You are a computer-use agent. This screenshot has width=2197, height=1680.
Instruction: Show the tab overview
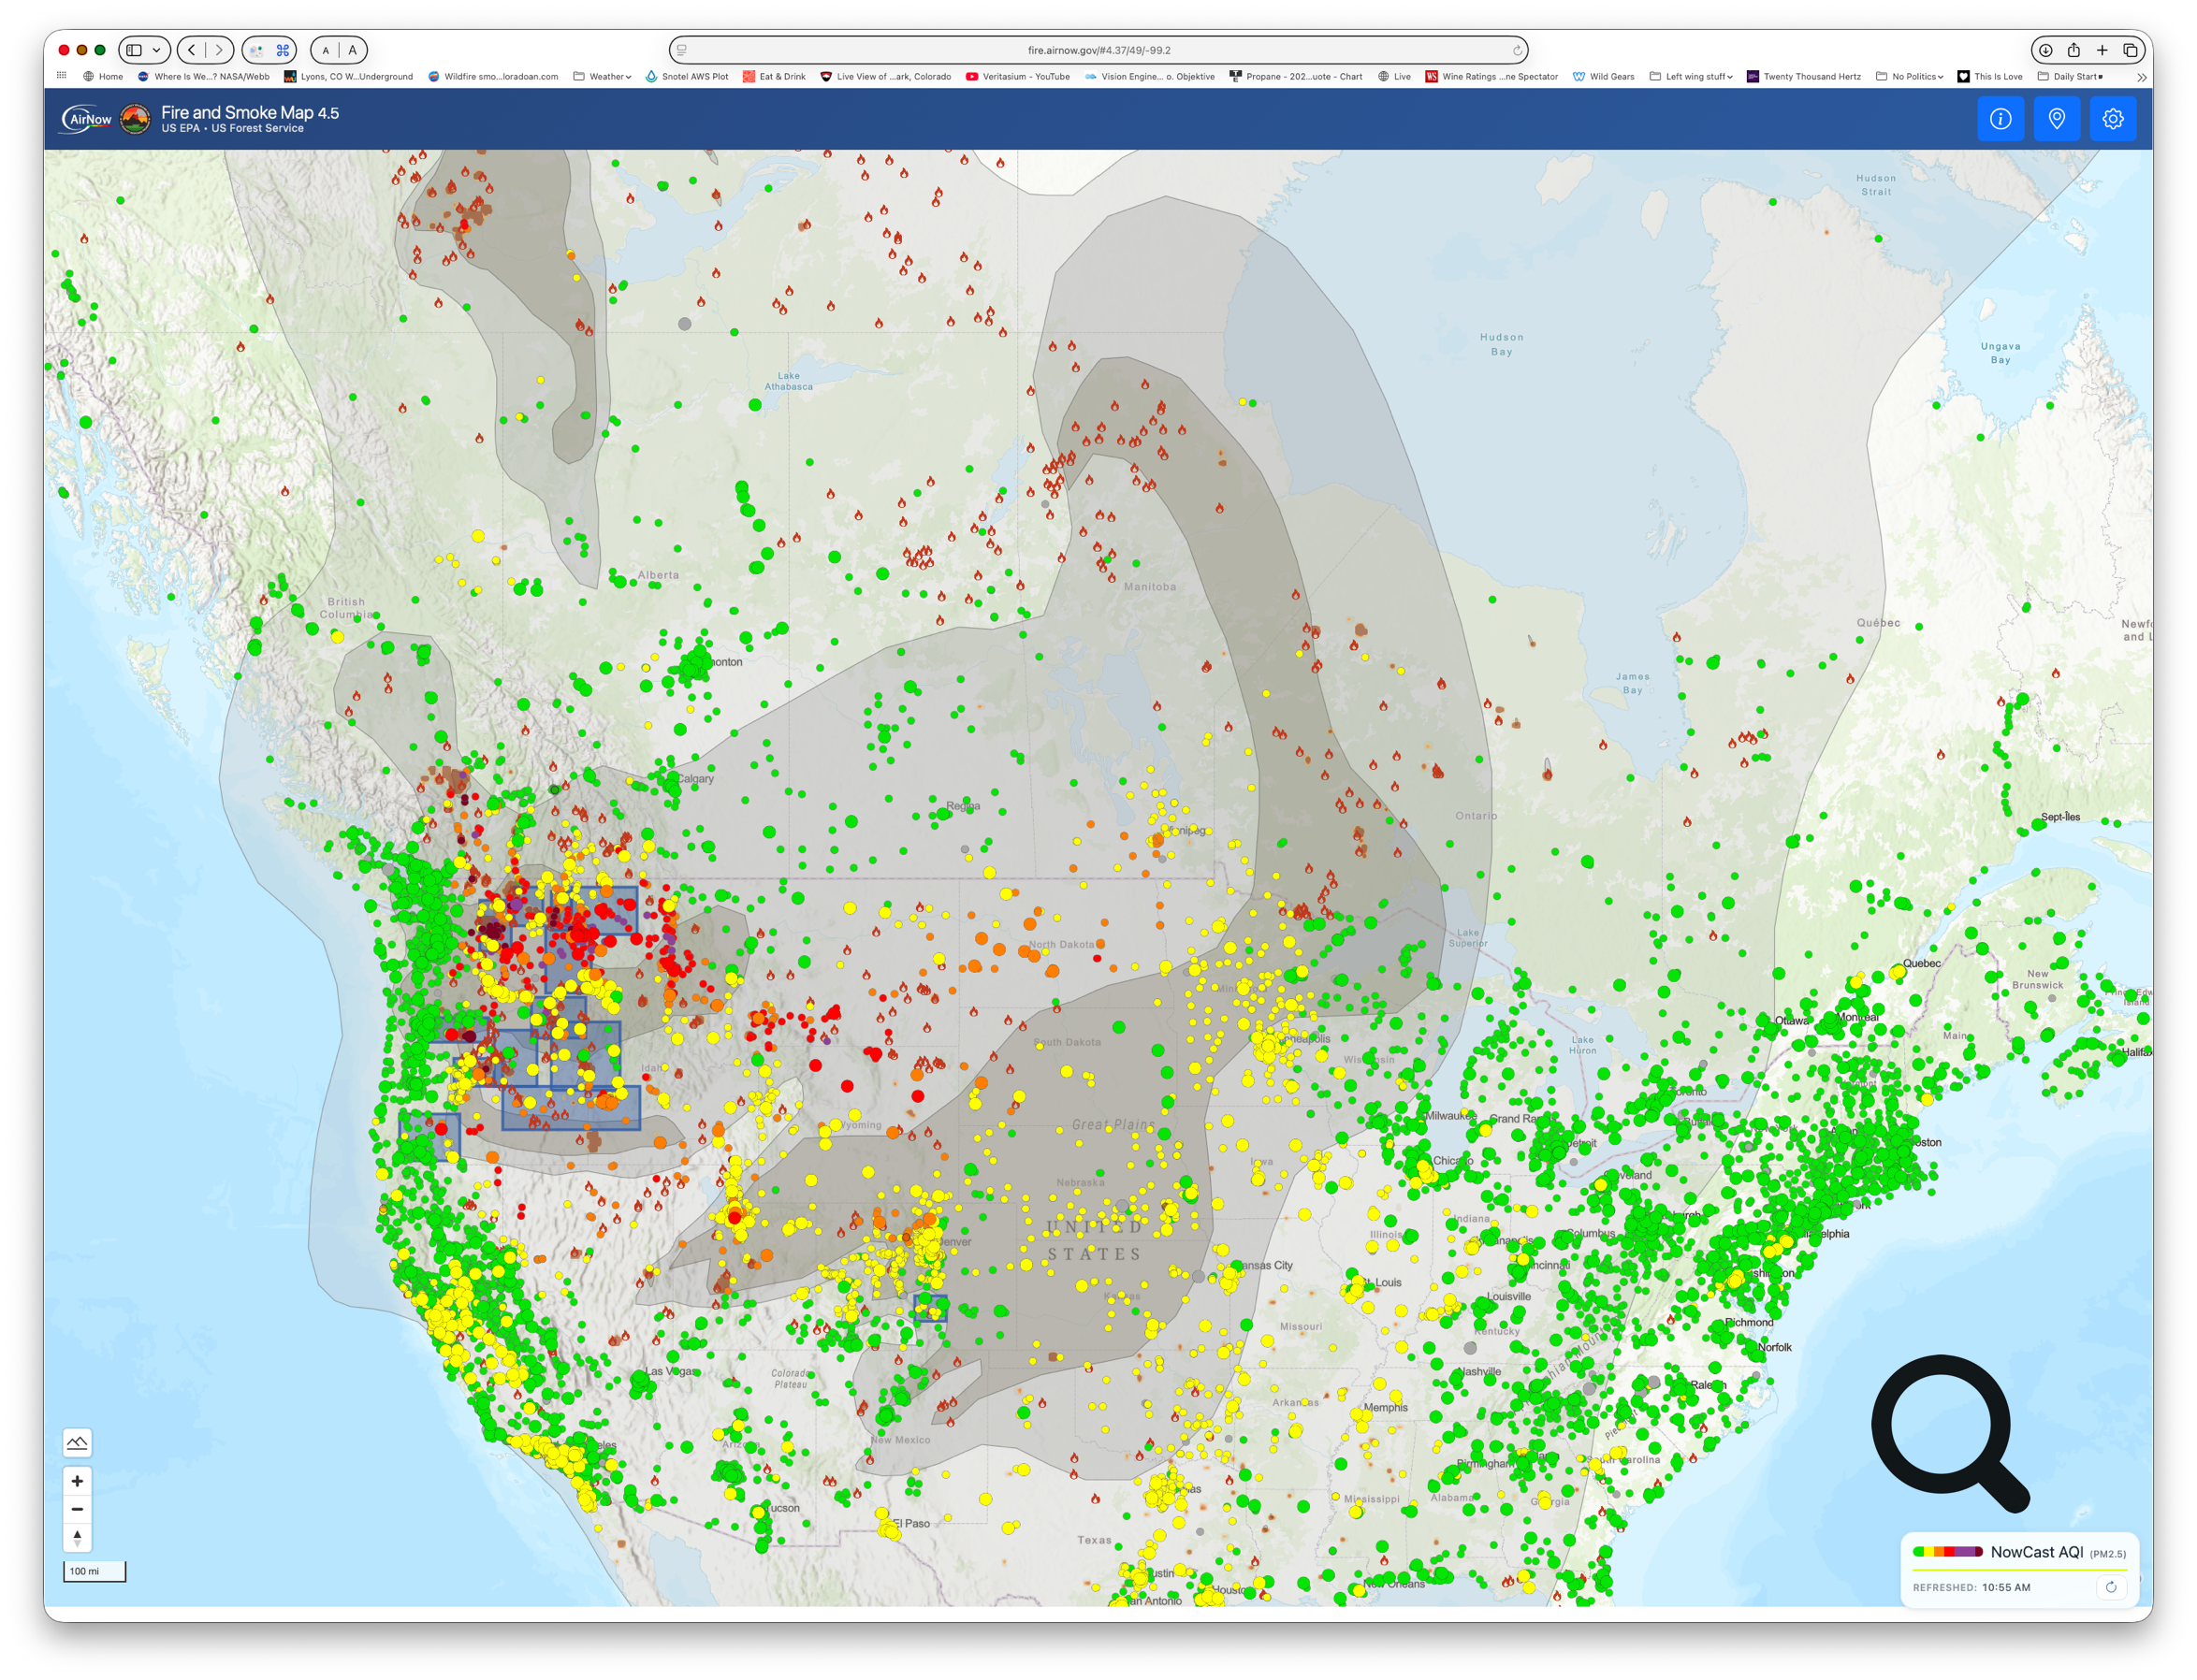(x=2130, y=50)
